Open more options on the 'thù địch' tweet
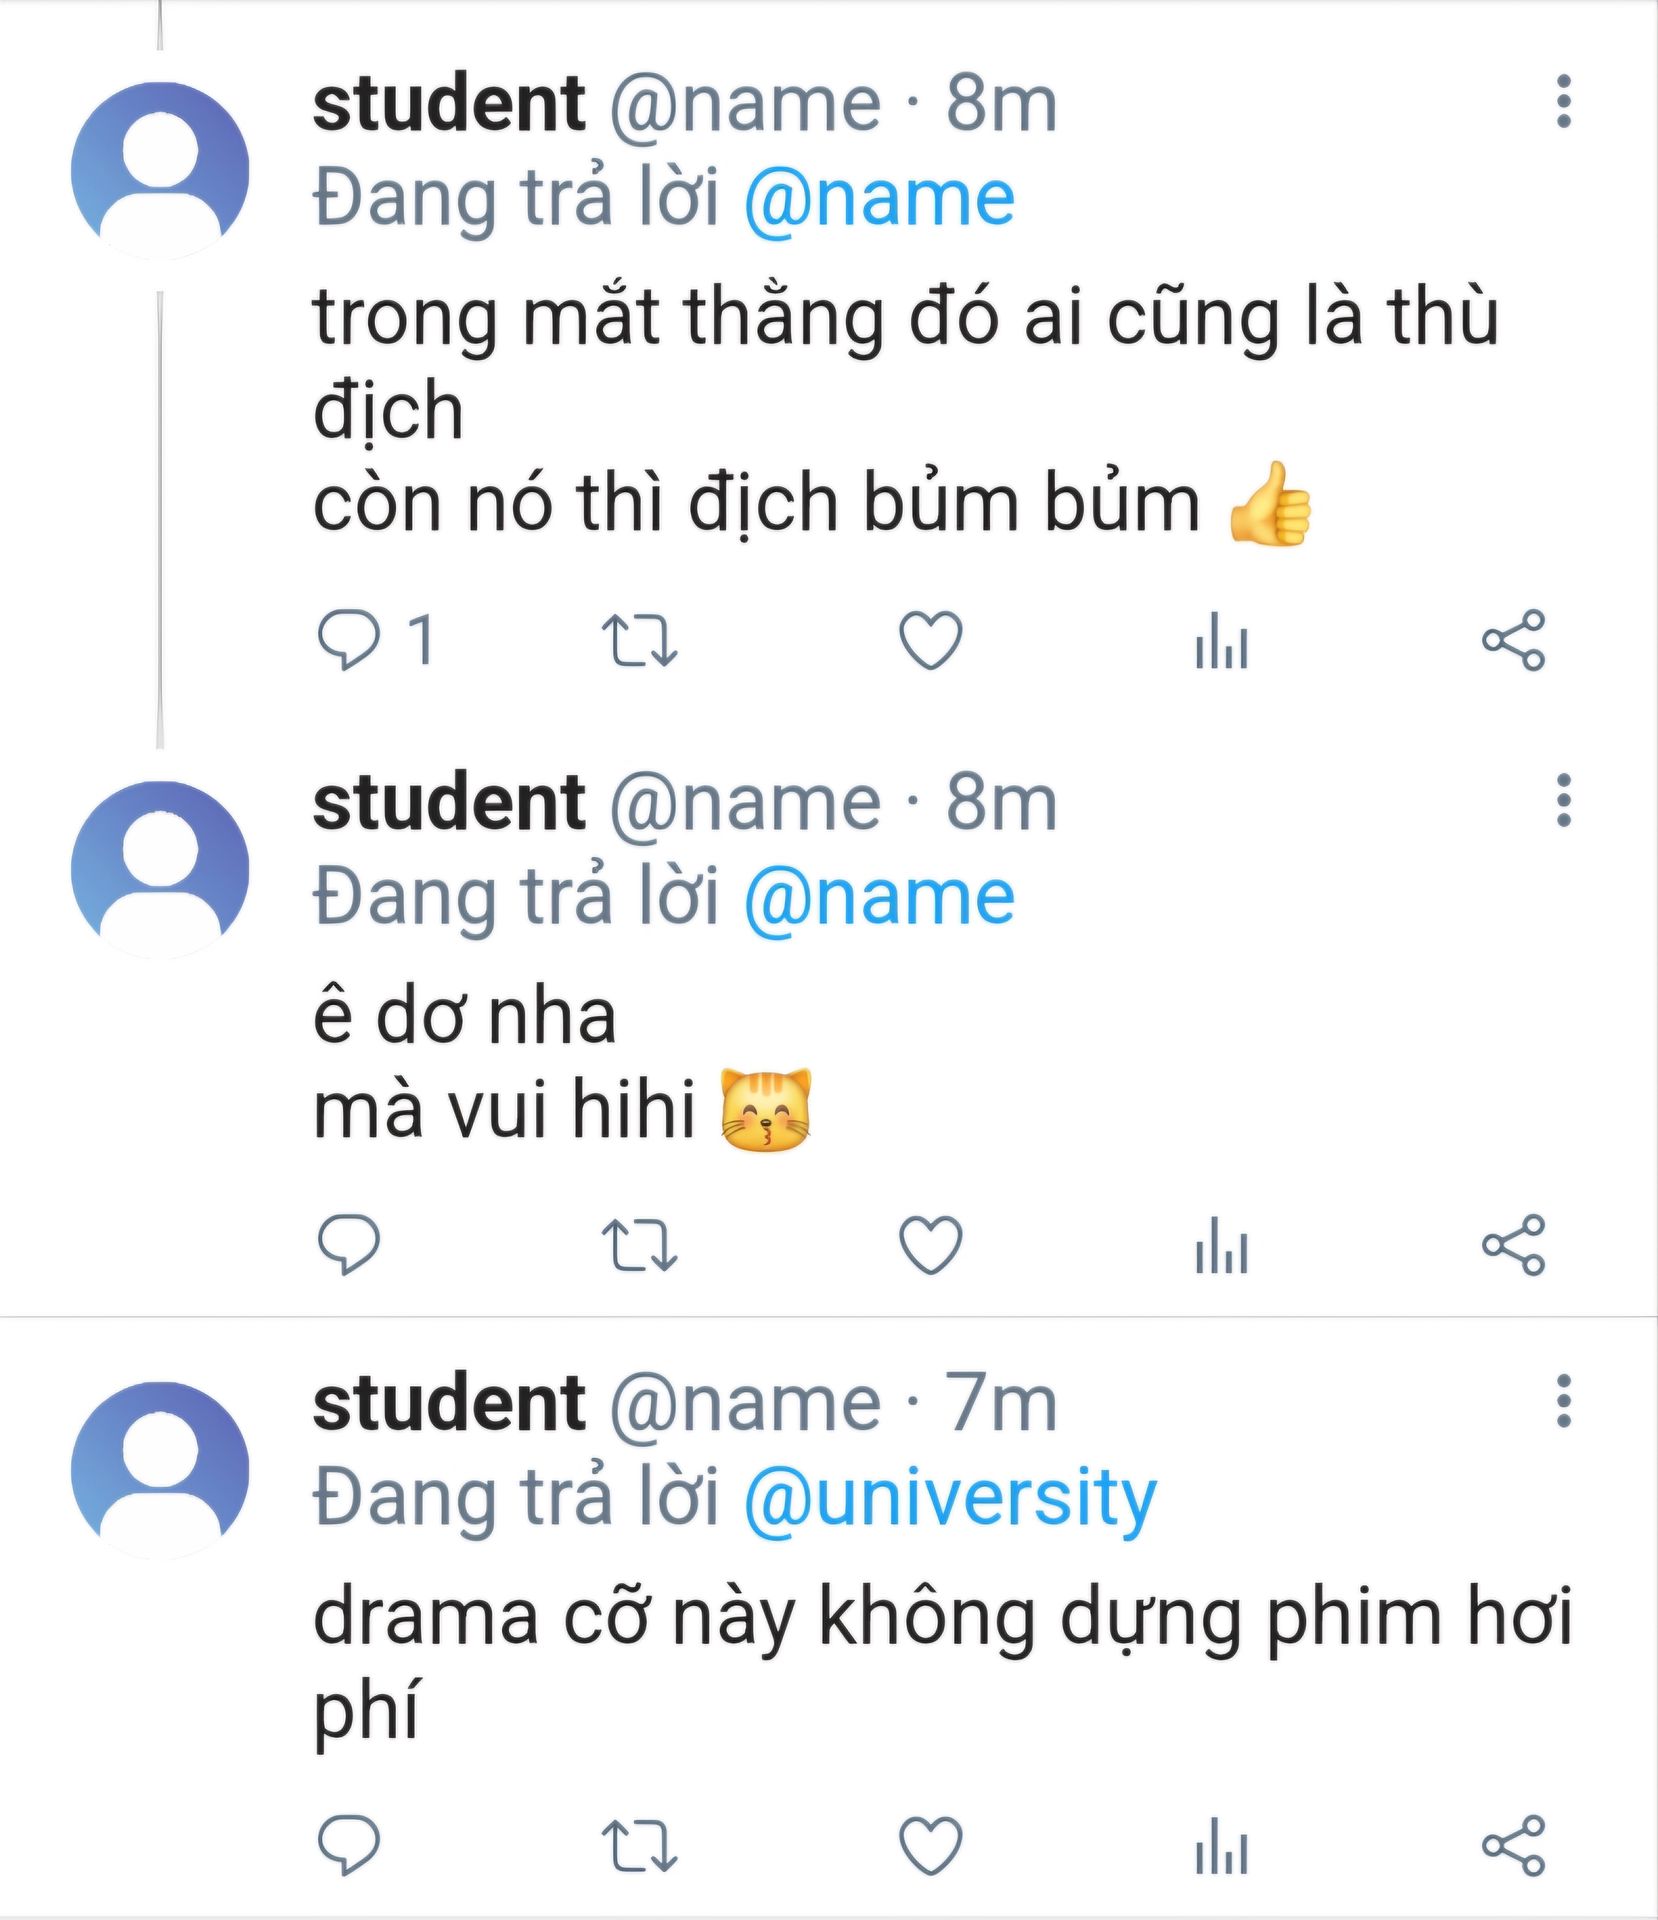Viewport: 1658px width, 1920px height. pos(1564,102)
